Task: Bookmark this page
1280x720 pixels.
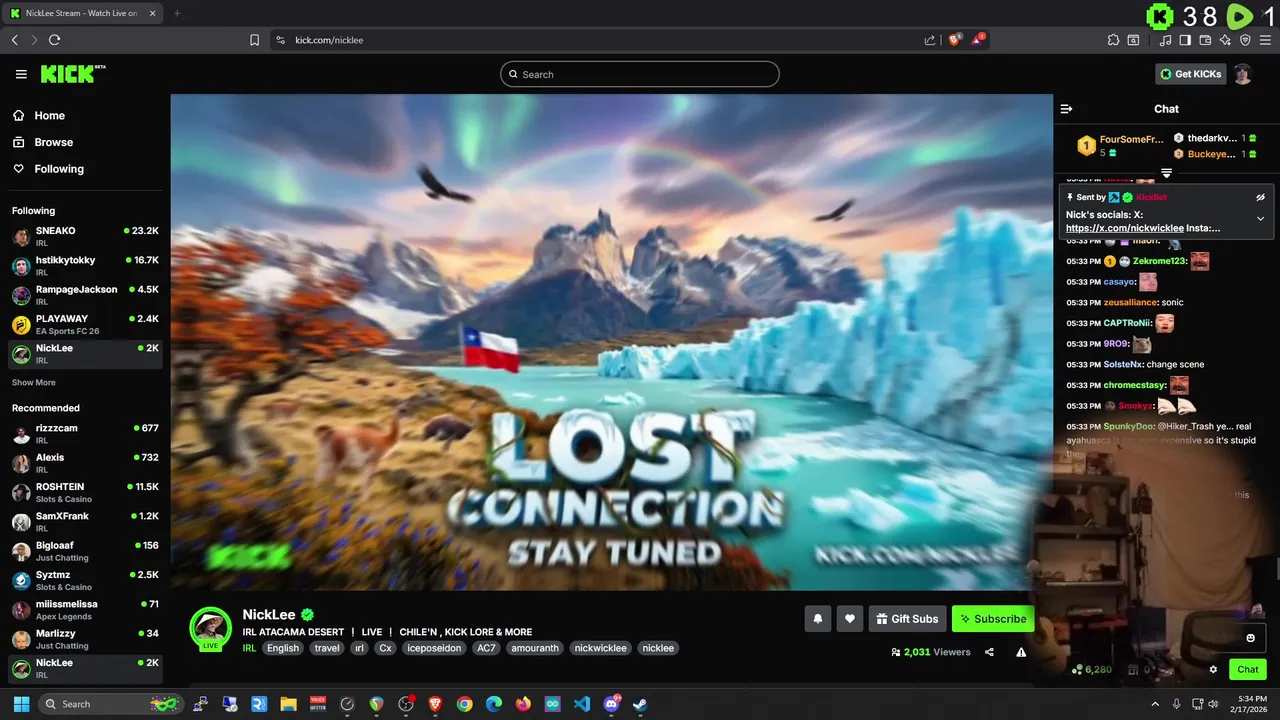Action: pos(255,40)
